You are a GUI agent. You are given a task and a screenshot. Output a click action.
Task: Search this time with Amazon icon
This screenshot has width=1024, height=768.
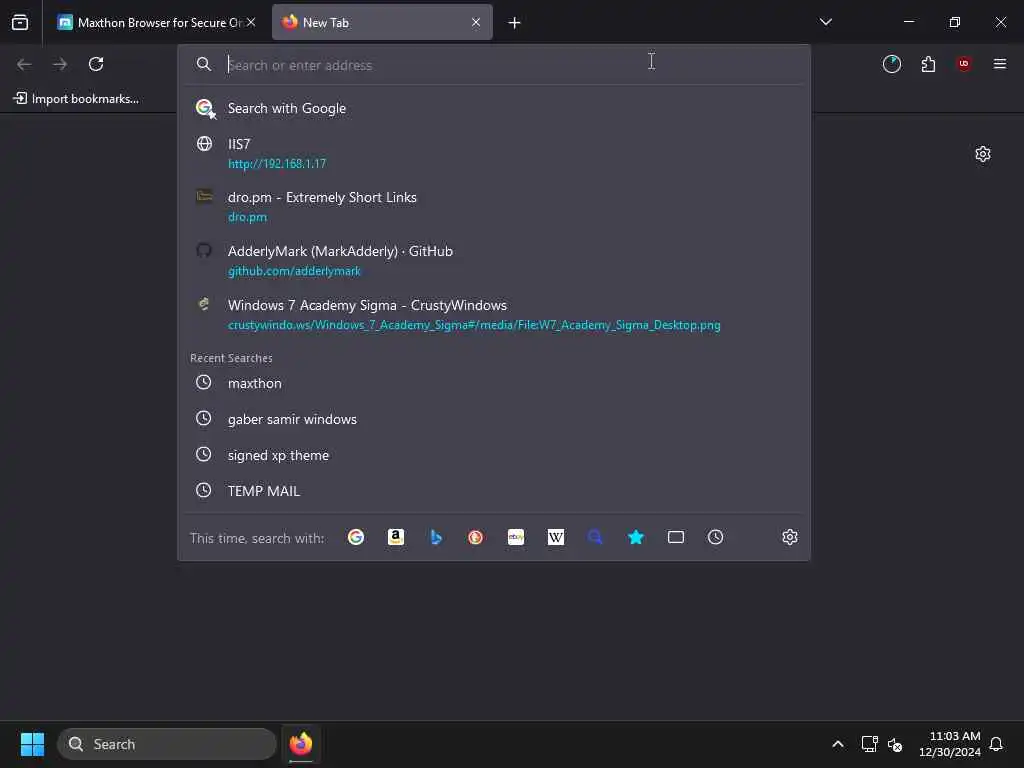click(x=396, y=537)
